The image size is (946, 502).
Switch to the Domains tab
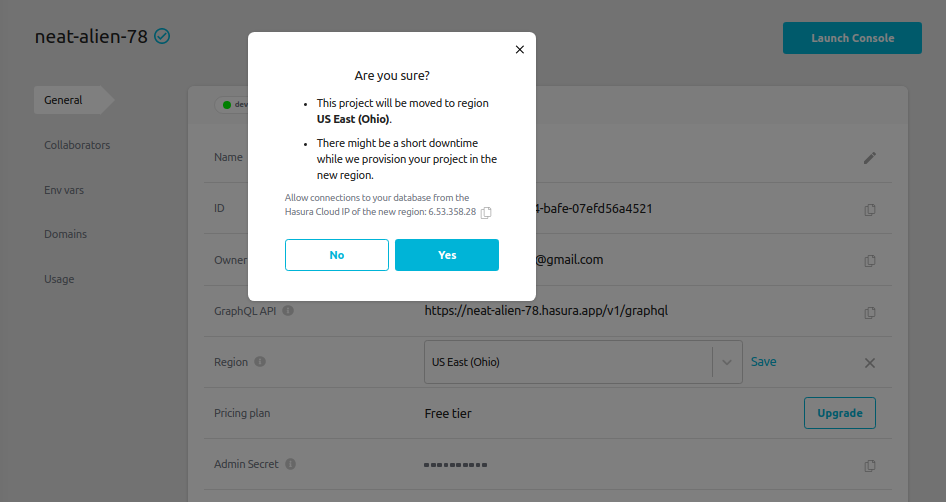tap(65, 234)
